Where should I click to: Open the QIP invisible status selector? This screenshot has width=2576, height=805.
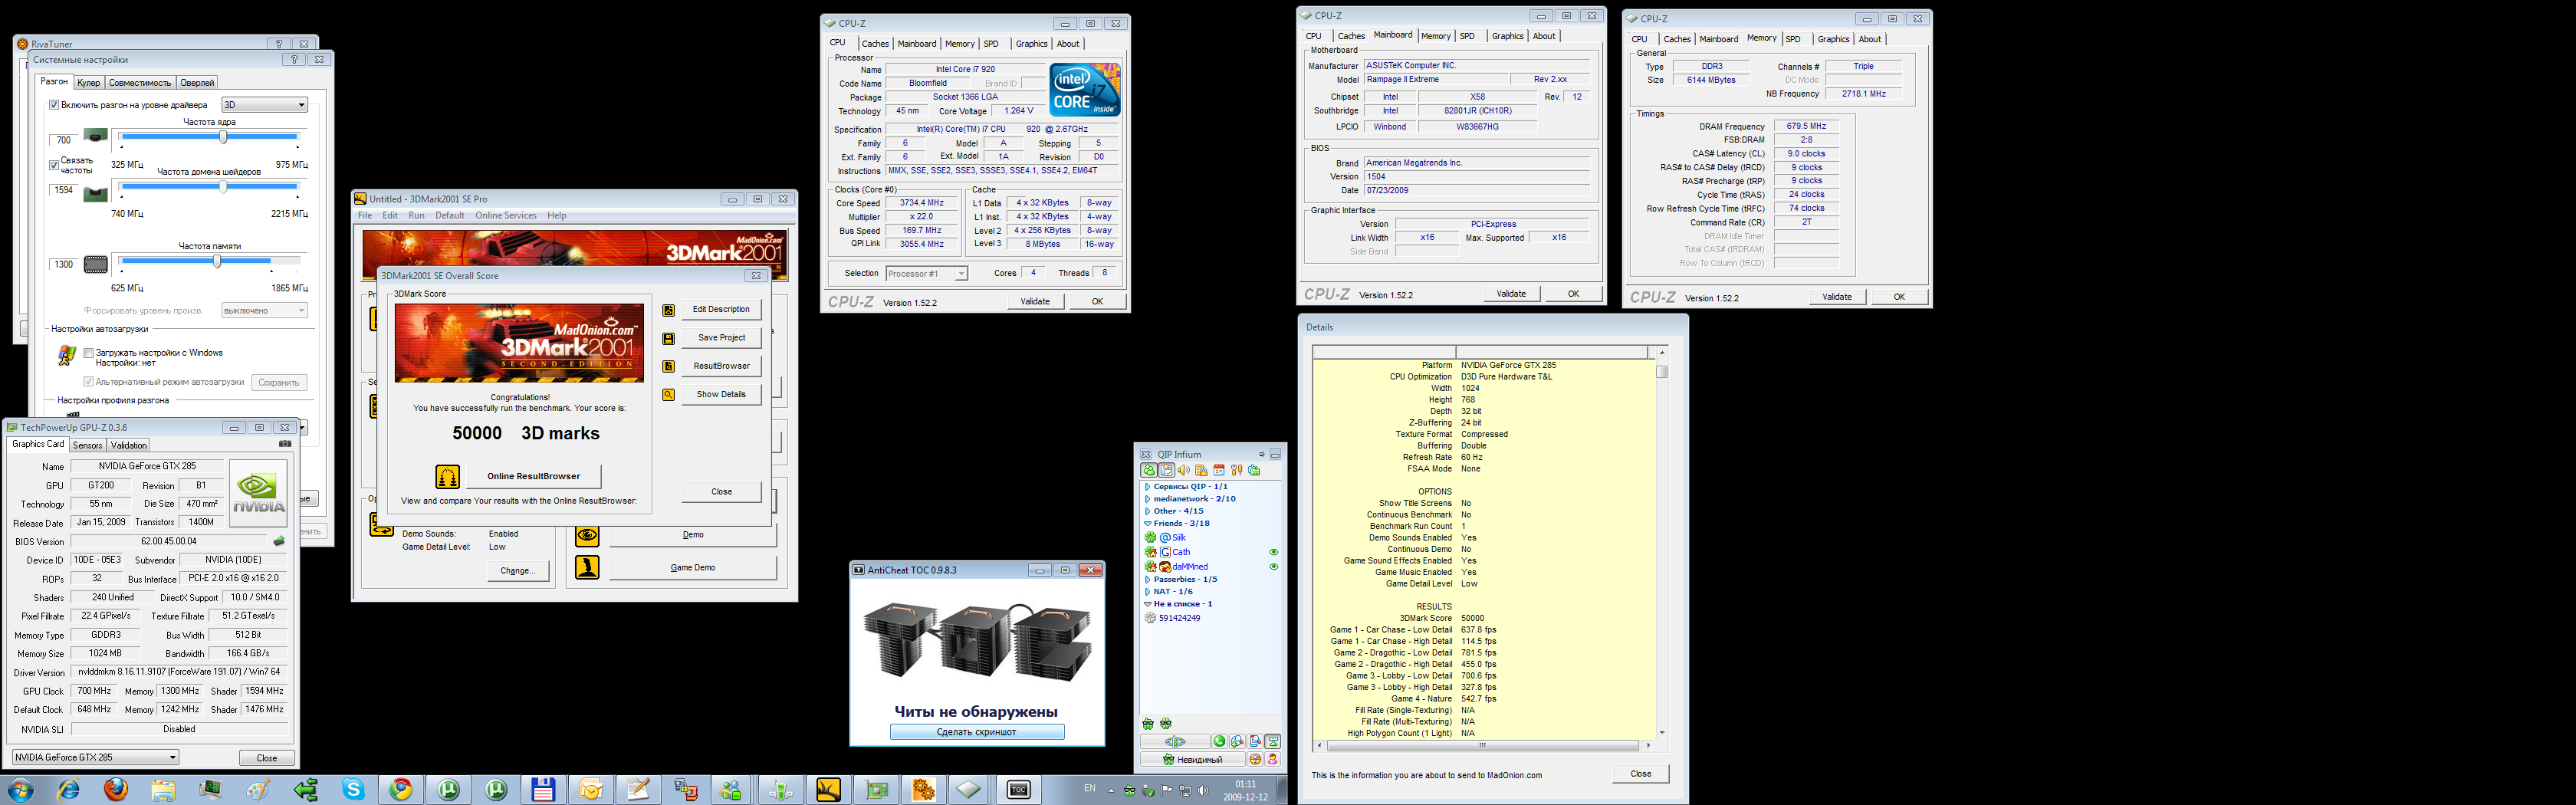[1194, 759]
